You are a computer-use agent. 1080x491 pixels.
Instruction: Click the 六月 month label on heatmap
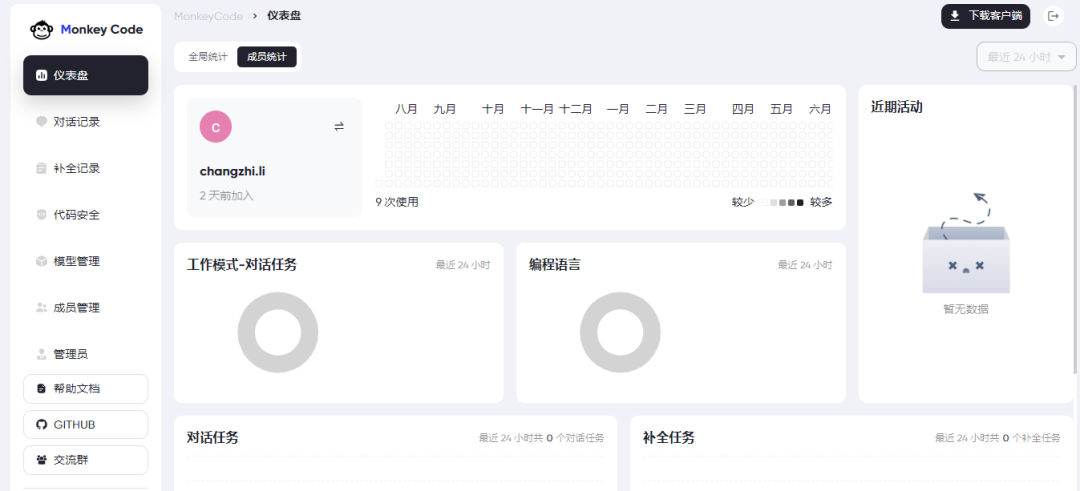[x=820, y=109]
